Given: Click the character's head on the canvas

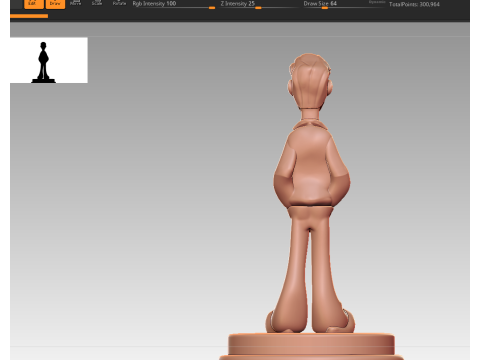Looking at the screenshot, I should pos(310,81).
